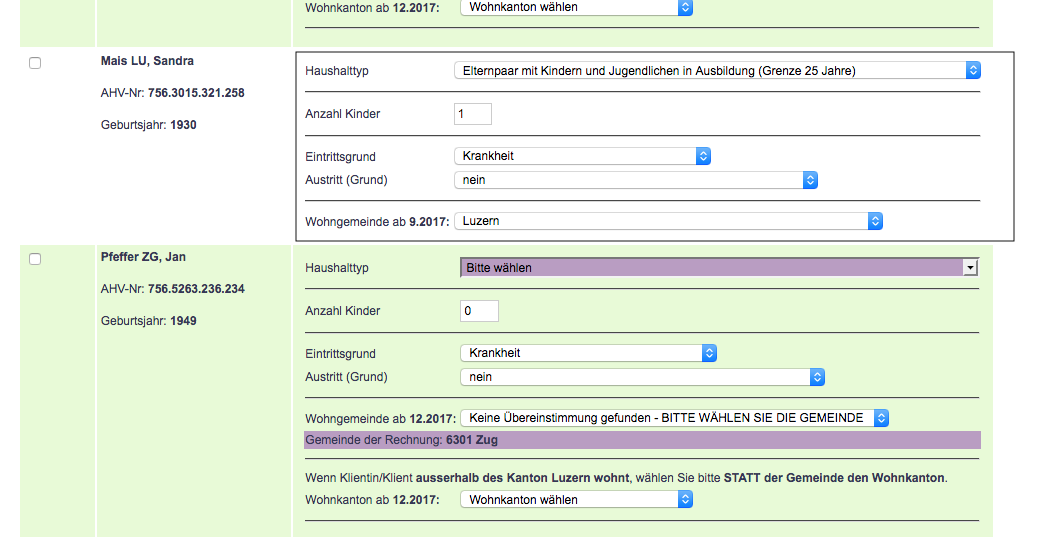Viewport: 1056px width, 537px height.
Task: Click AHV number 756.3015.321.258
Action: pos(196,93)
